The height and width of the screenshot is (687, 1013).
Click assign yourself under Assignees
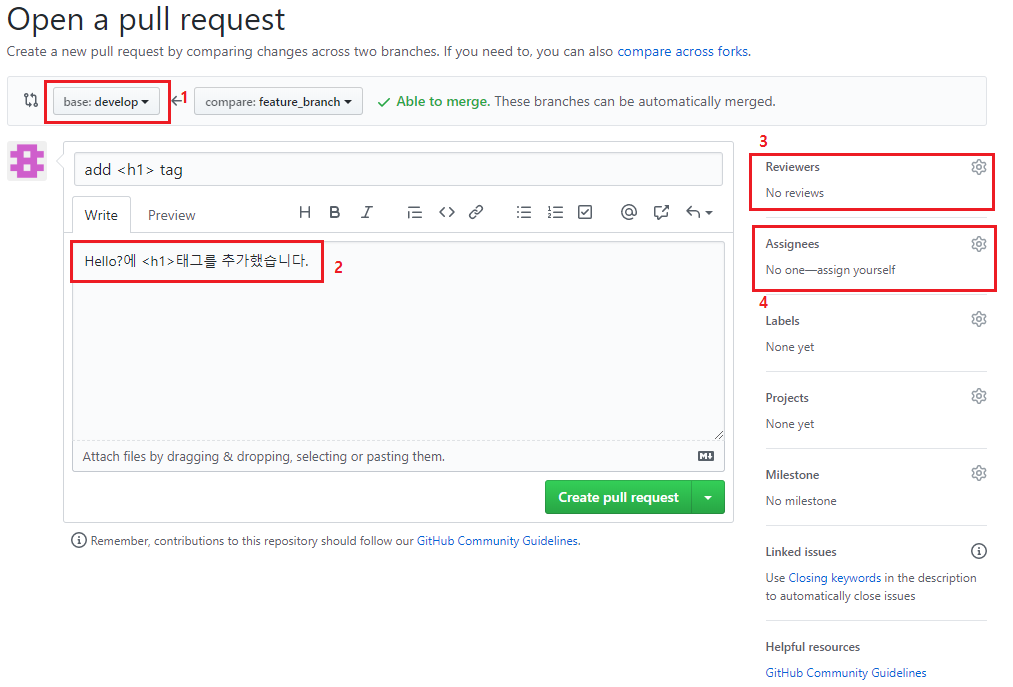tap(856, 270)
